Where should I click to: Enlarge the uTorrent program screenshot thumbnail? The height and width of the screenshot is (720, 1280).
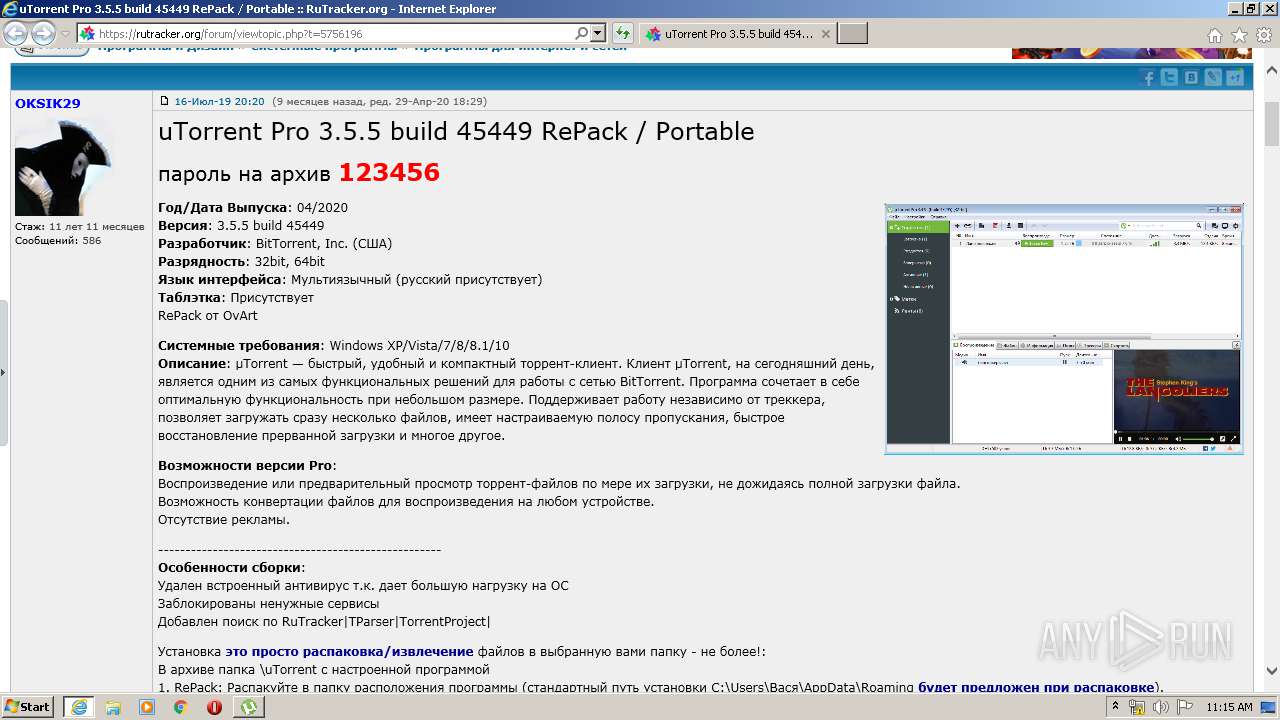1064,328
